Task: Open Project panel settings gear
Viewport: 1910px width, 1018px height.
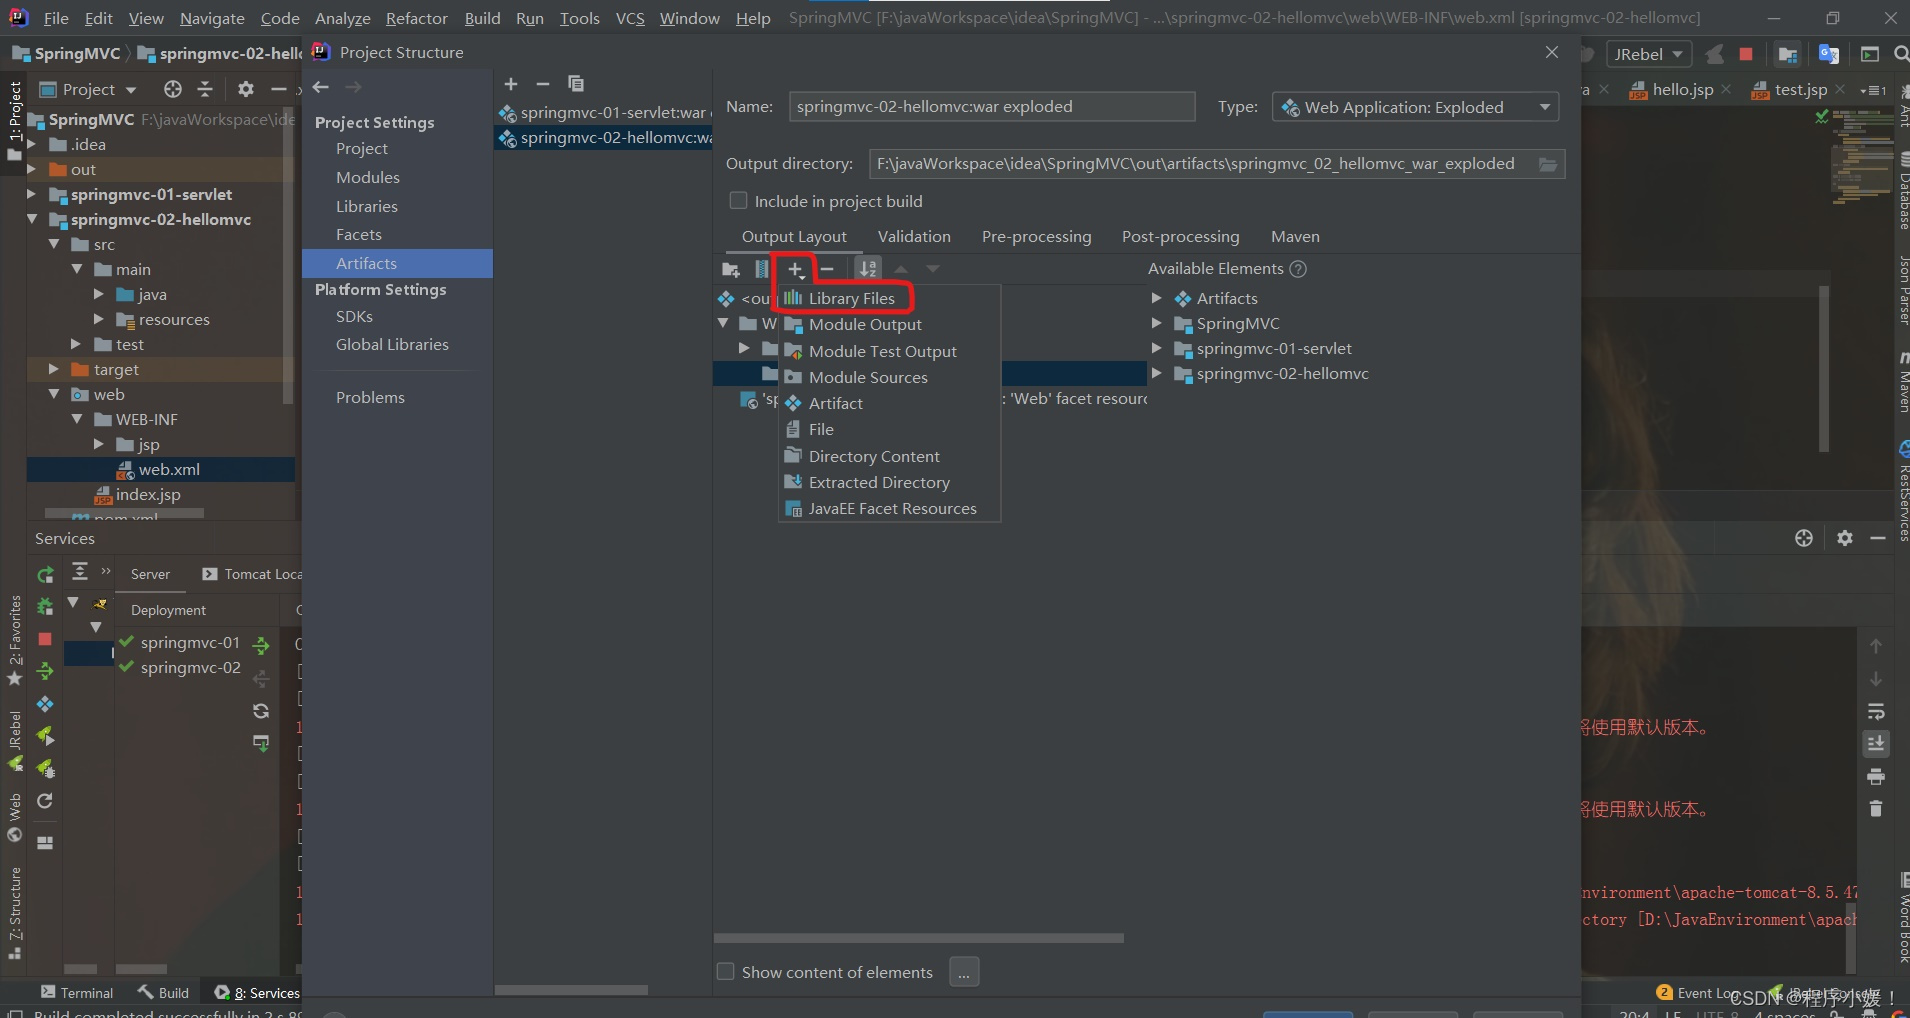Action: [246, 89]
